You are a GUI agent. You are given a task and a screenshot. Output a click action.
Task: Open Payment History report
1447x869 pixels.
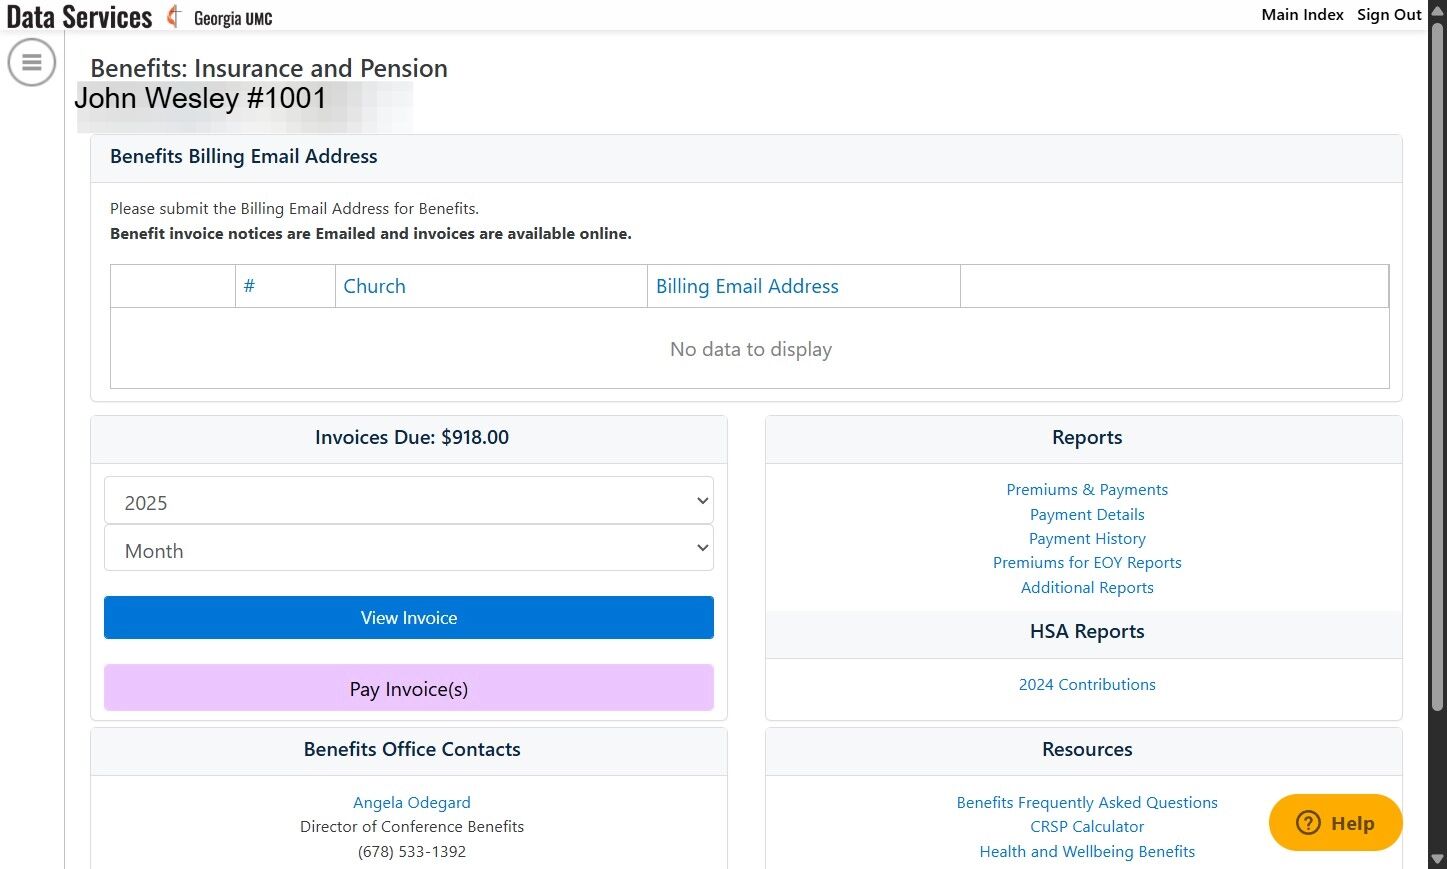tap(1087, 539)
